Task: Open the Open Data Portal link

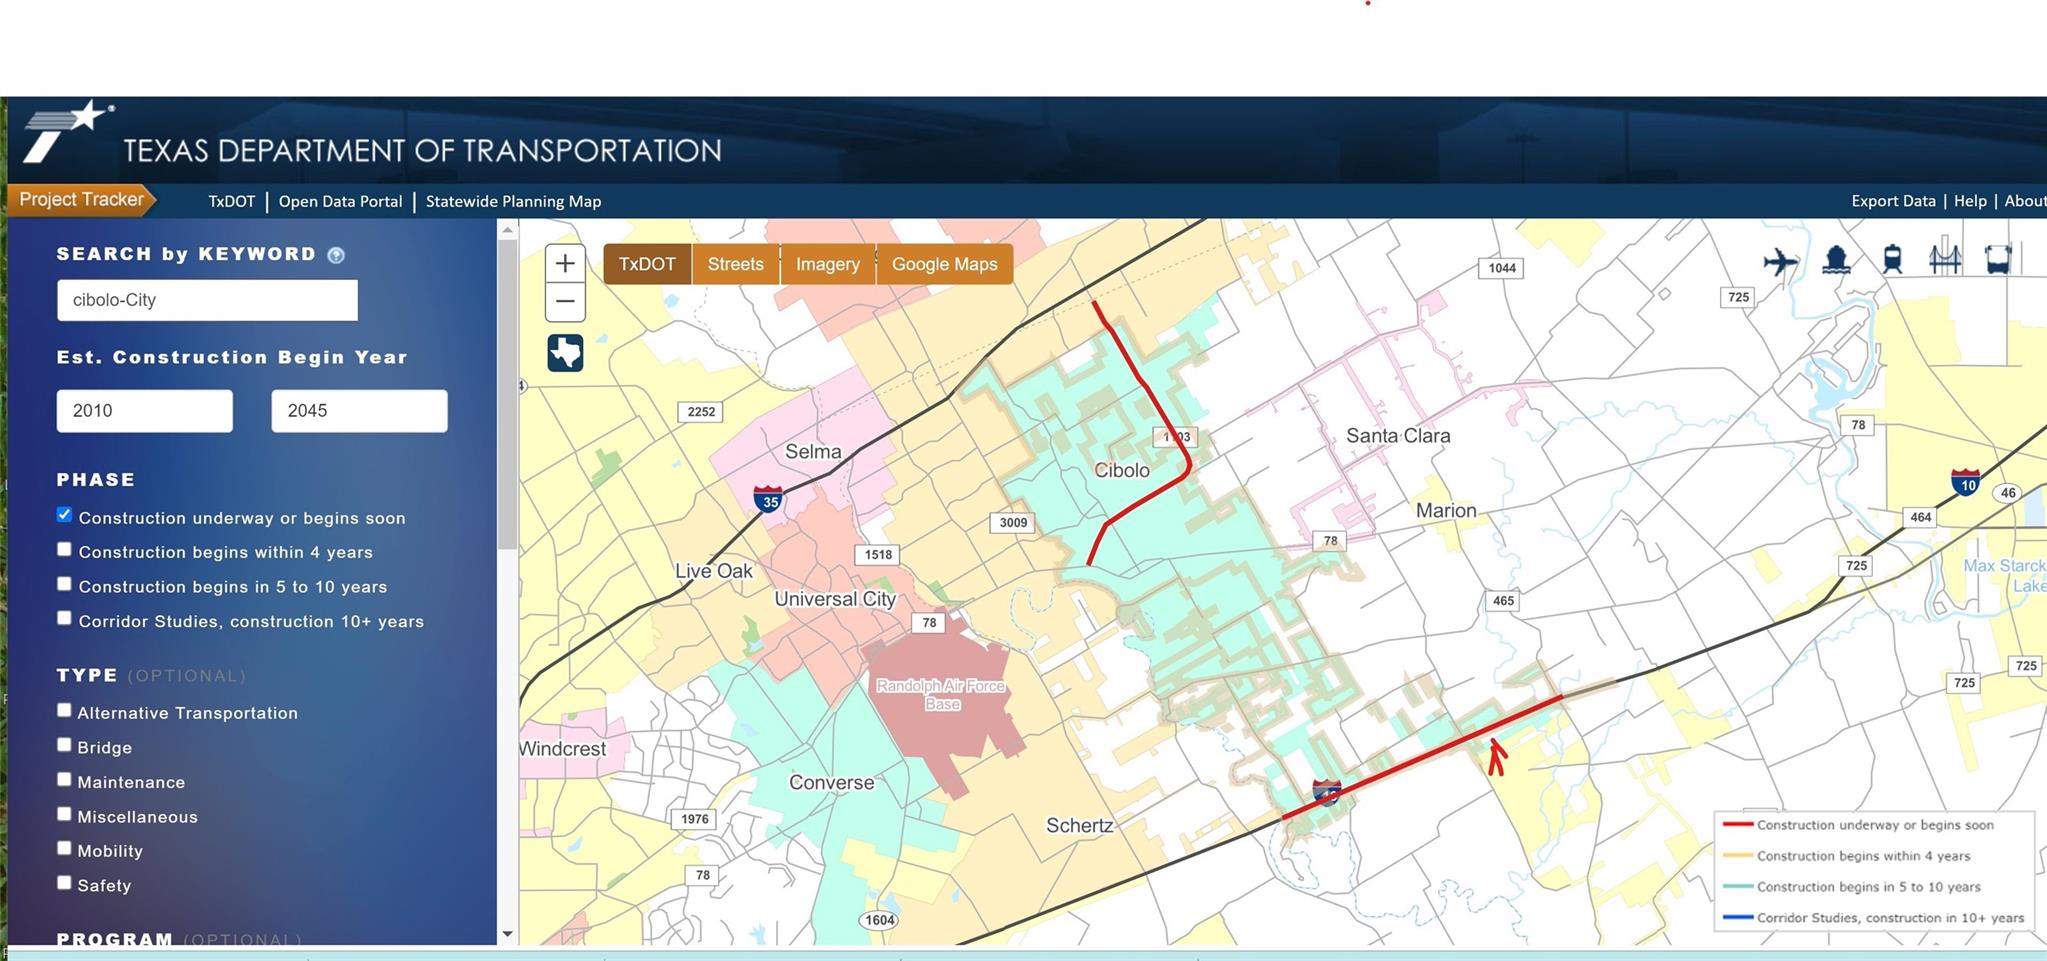Action: pos(340,201)
